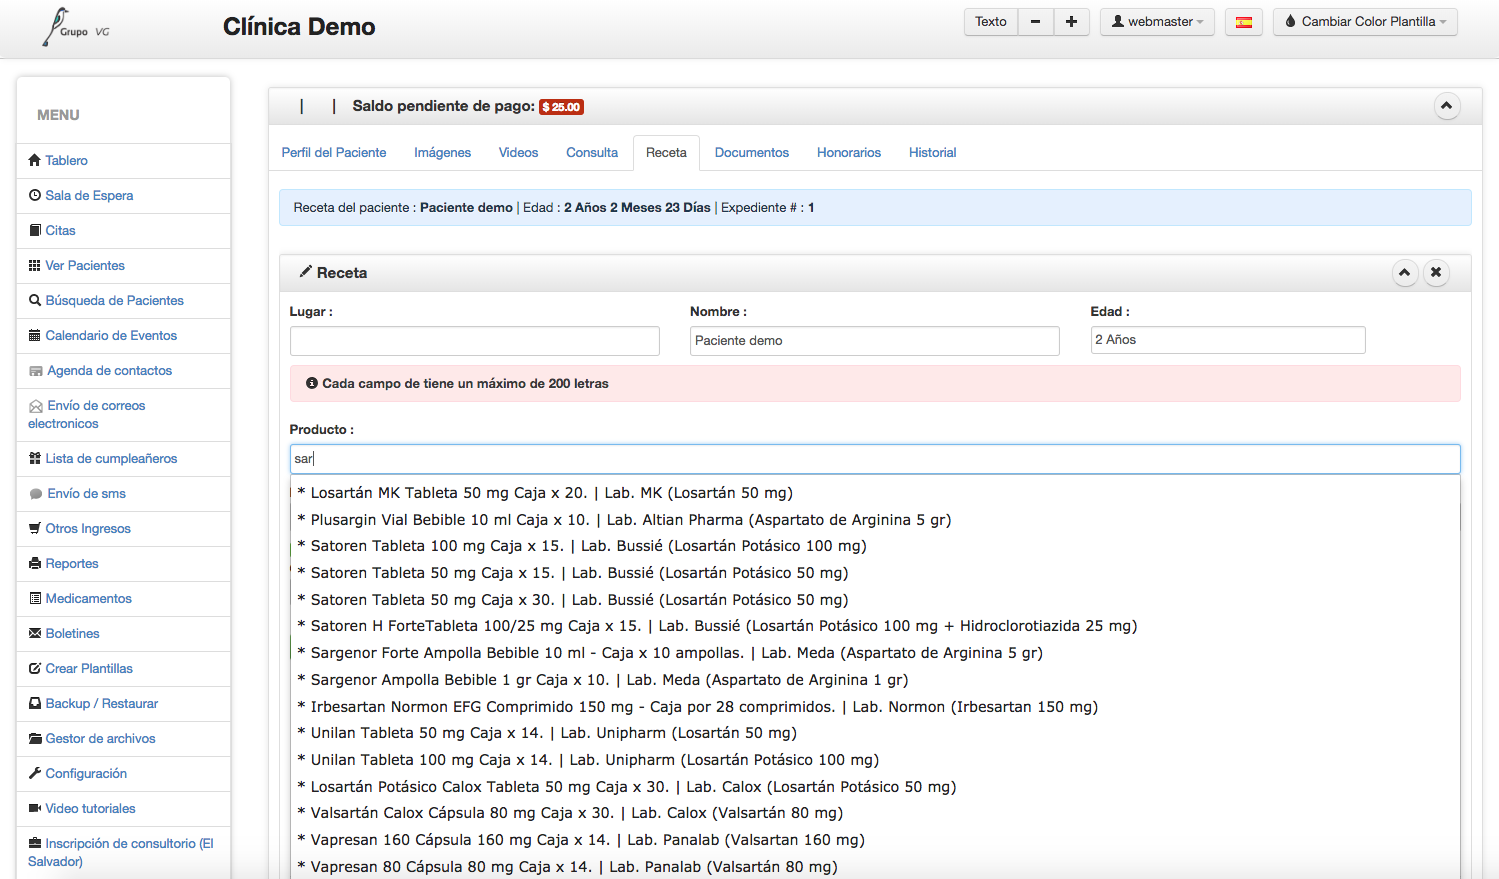Viewport: 1499px width, 879px height.
Task: Click the Búsqueda de Pacientes magnifier icon
Action: tap(35, 300)
